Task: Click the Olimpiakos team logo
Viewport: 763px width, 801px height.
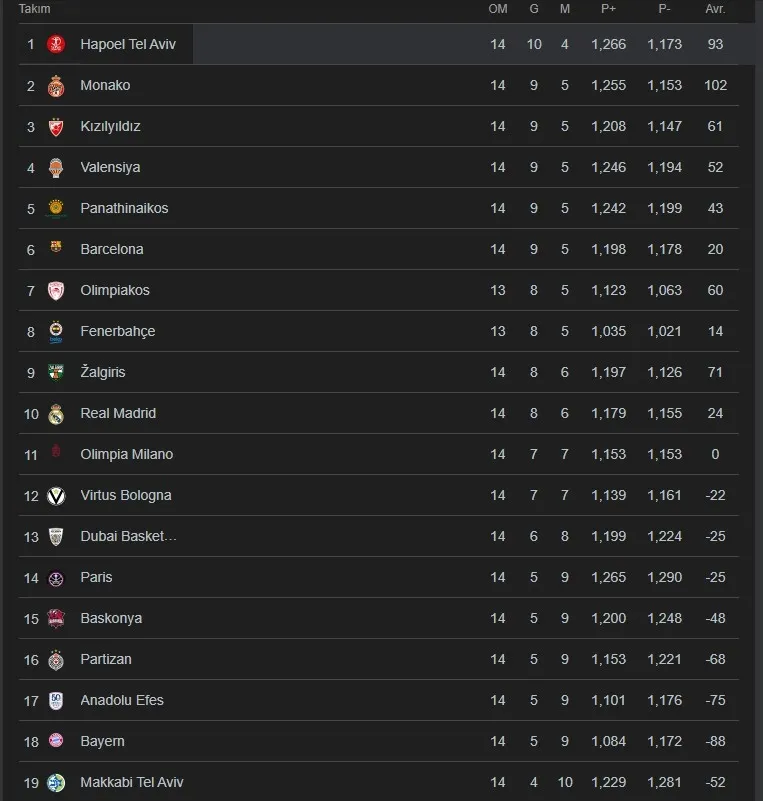Action: [56, 291]
